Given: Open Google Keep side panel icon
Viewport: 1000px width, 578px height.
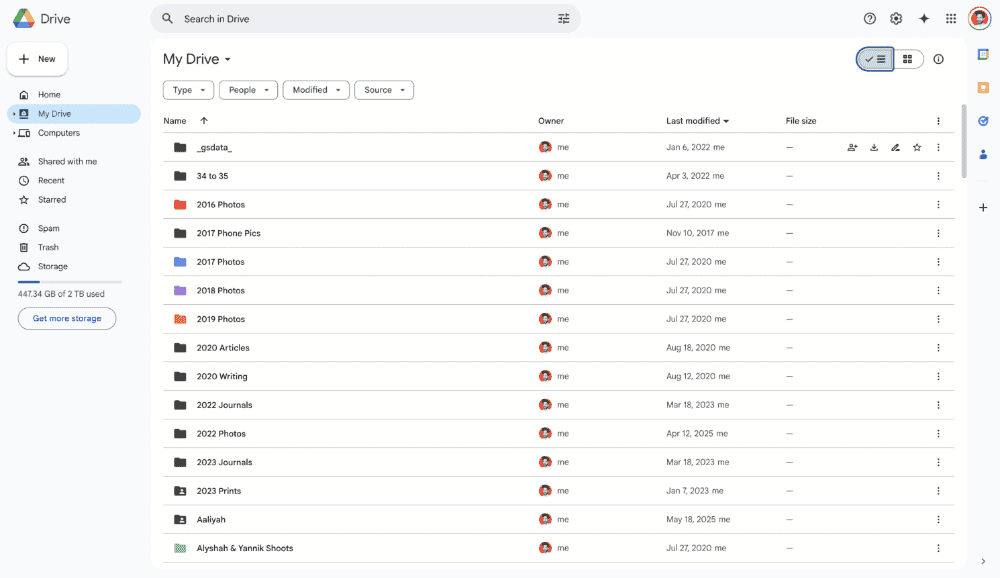Looking at the screenshot, I should pos(983,87).
